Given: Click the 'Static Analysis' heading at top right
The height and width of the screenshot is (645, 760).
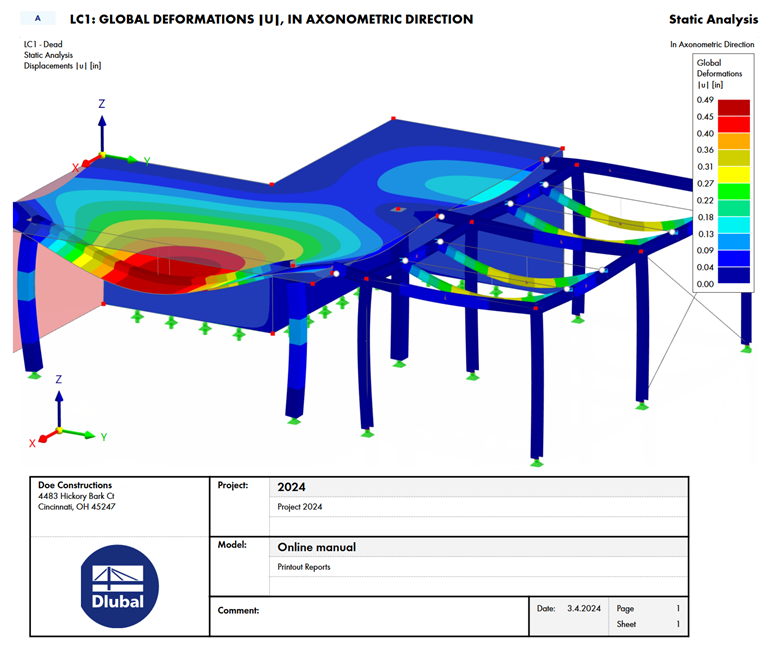Looking at the screenshot, I should coord(713,19).
